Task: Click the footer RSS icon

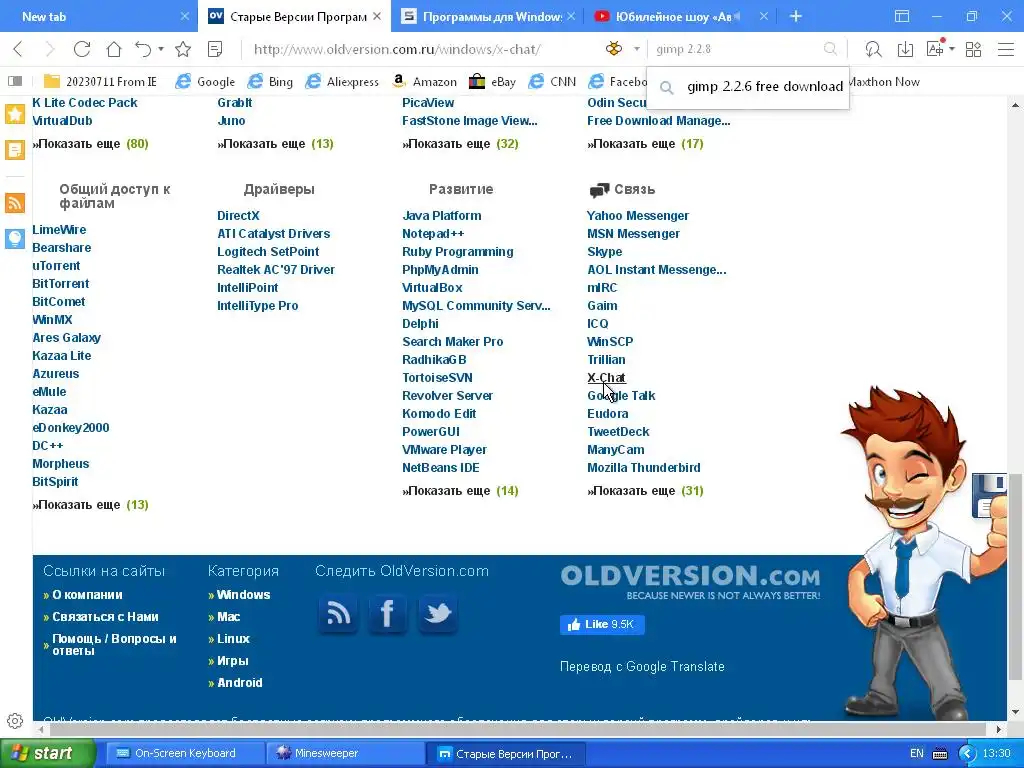Action: (x=338, y=613)
